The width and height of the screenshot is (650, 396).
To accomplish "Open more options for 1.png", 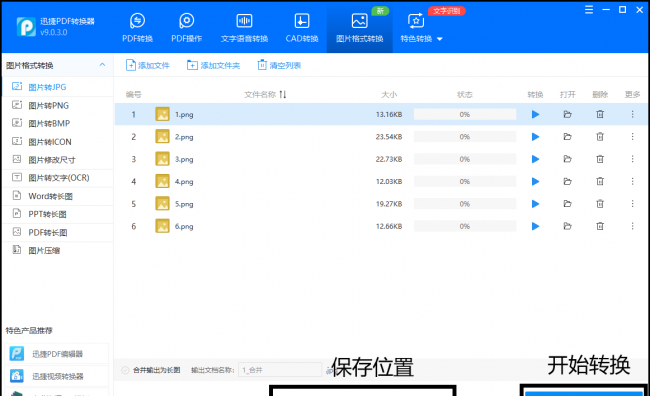I will click(x=632, y=114).
